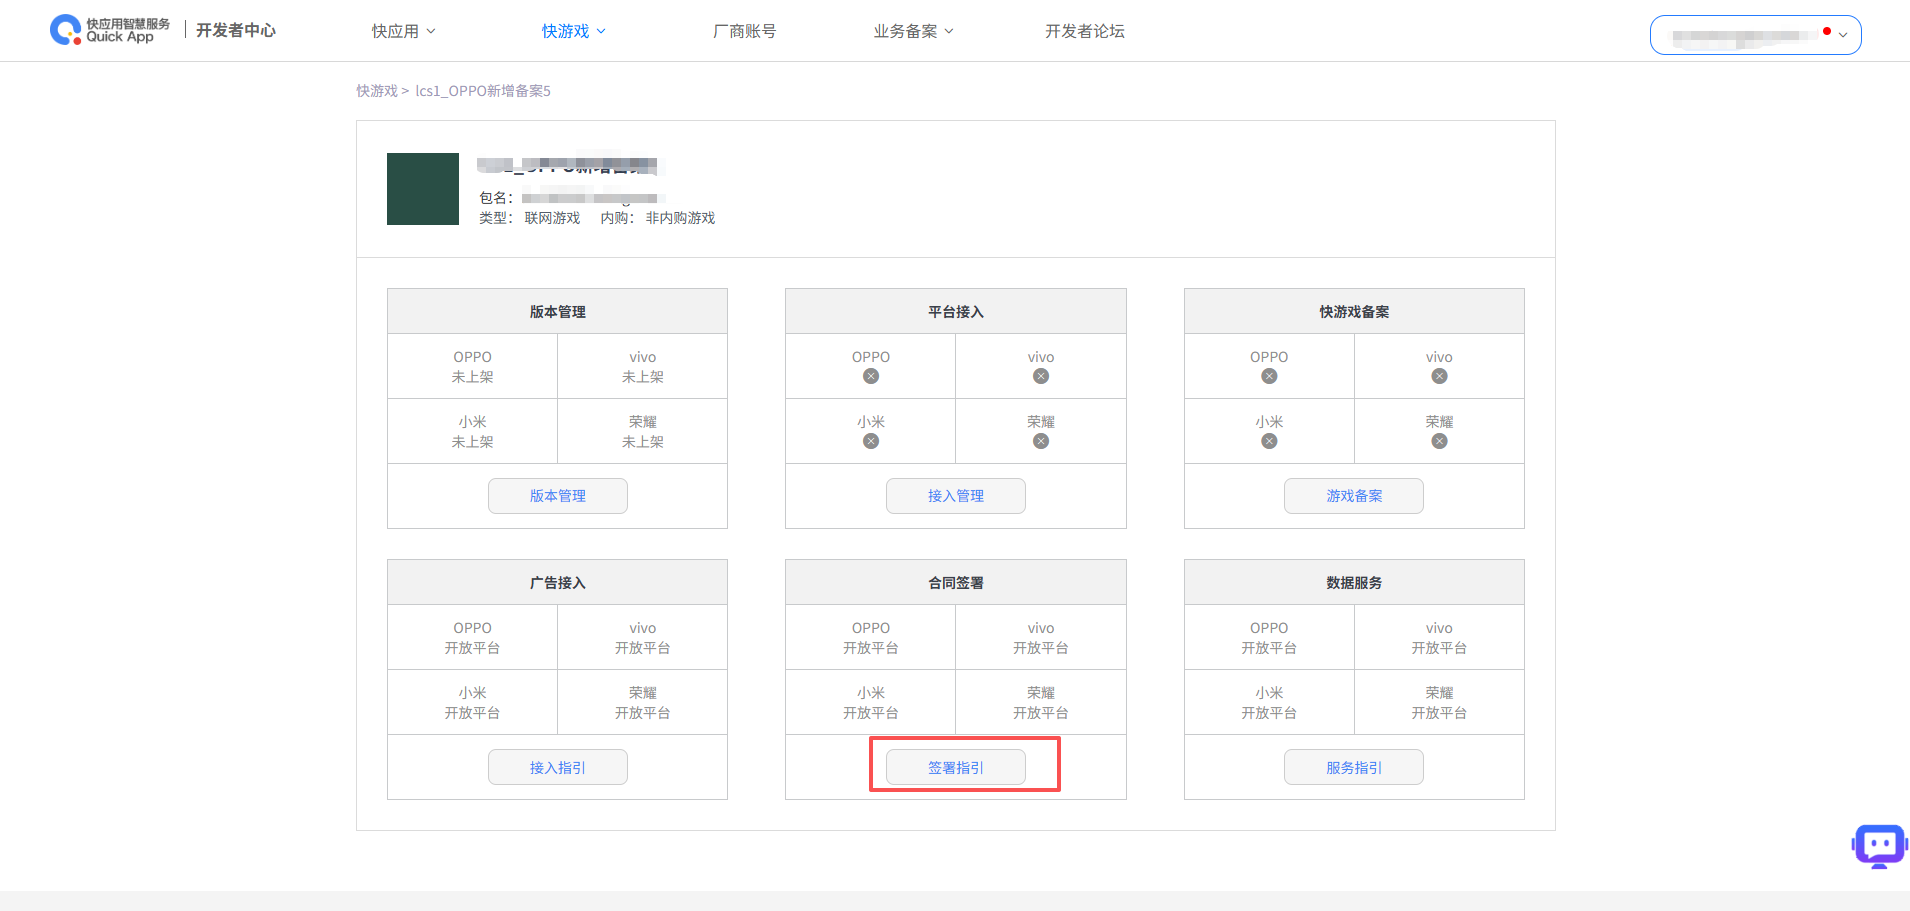Click the green game app thumbnail
1910x911 pixels.
(423, 189)
